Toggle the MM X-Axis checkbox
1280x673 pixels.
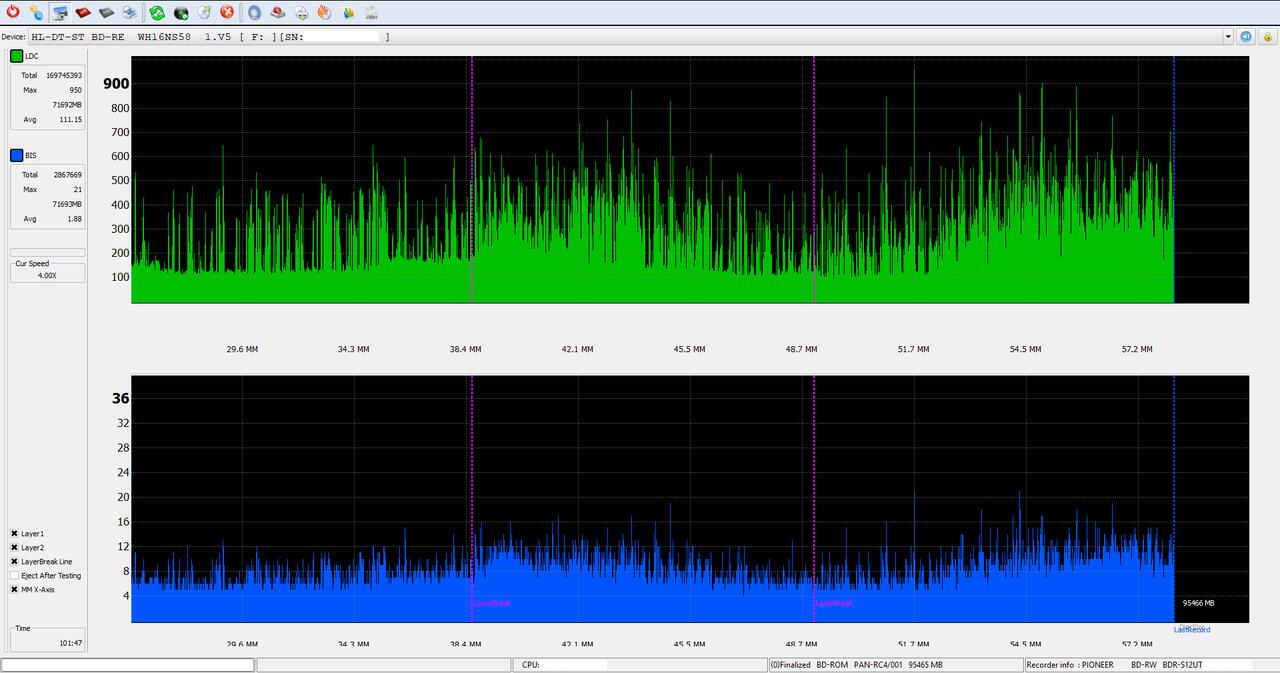(x=15, y=590)
